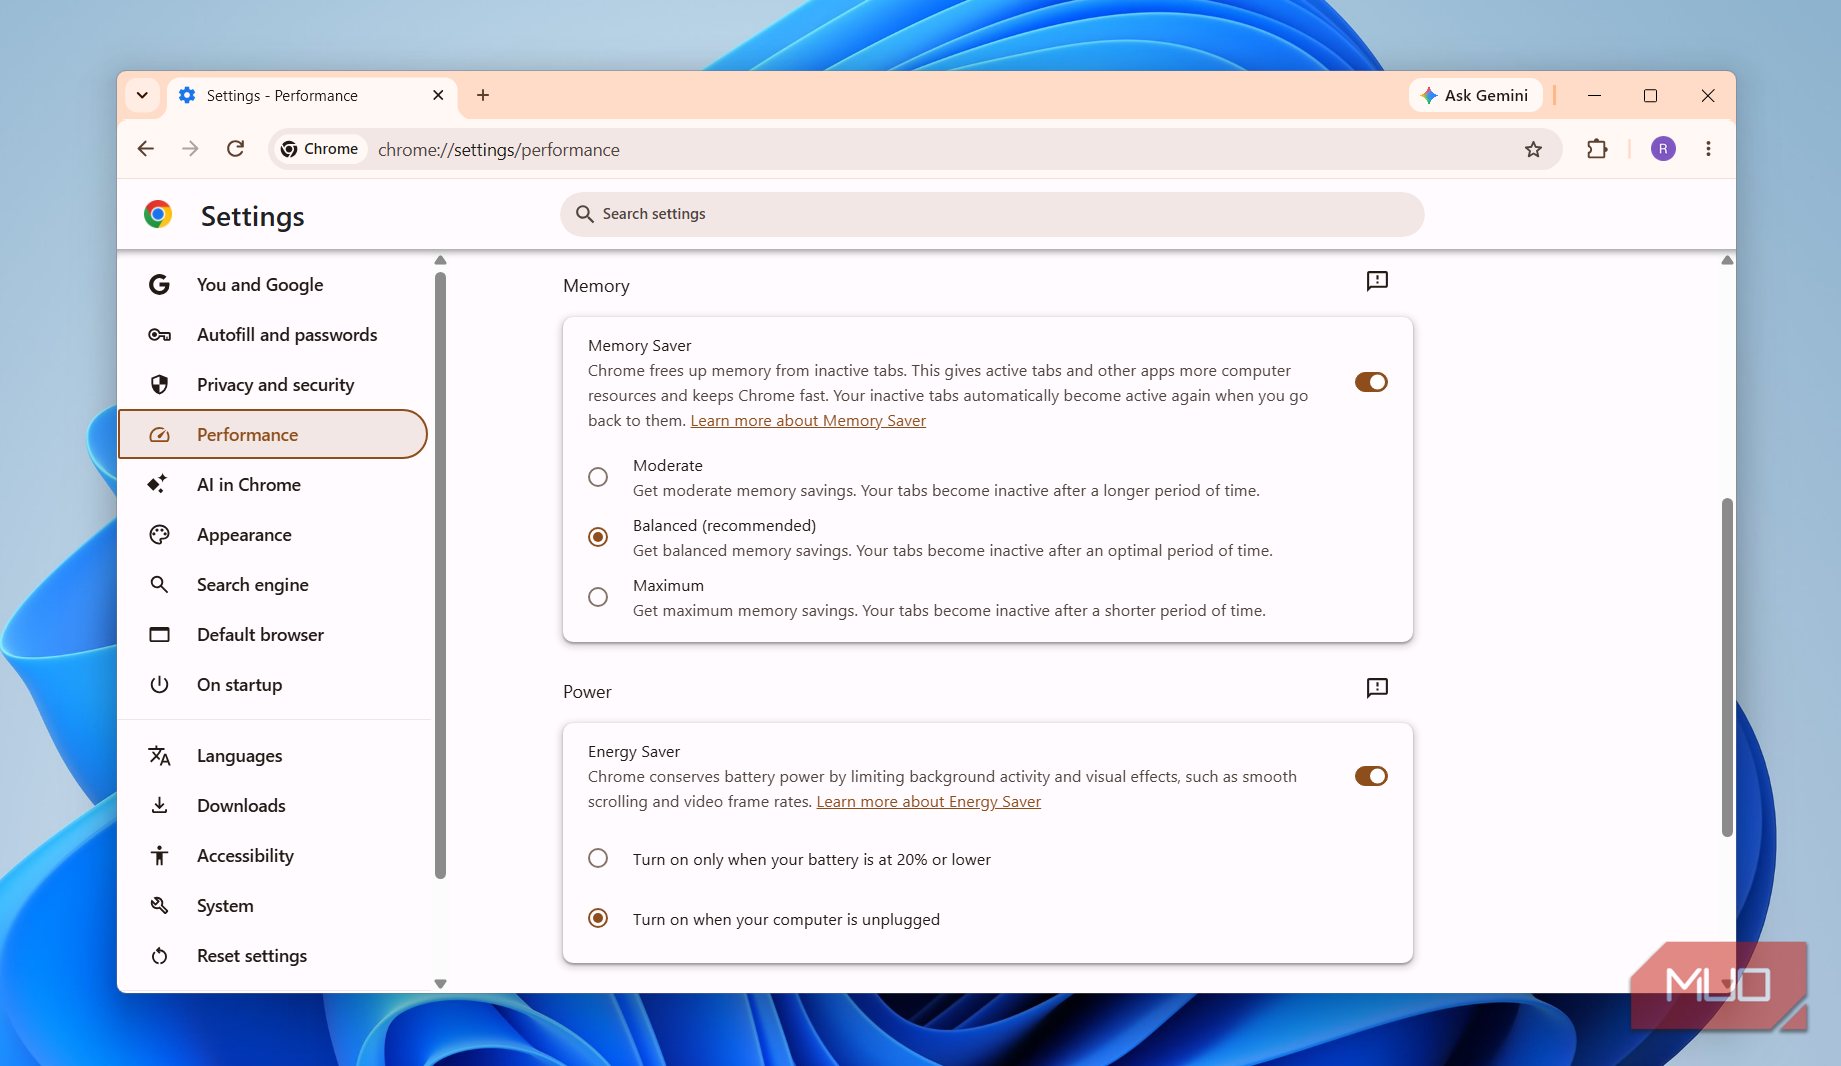The width and height of the screenshot is (1841, 1066).
Task: Click the speedometer Performance icon
Action: 159,435
